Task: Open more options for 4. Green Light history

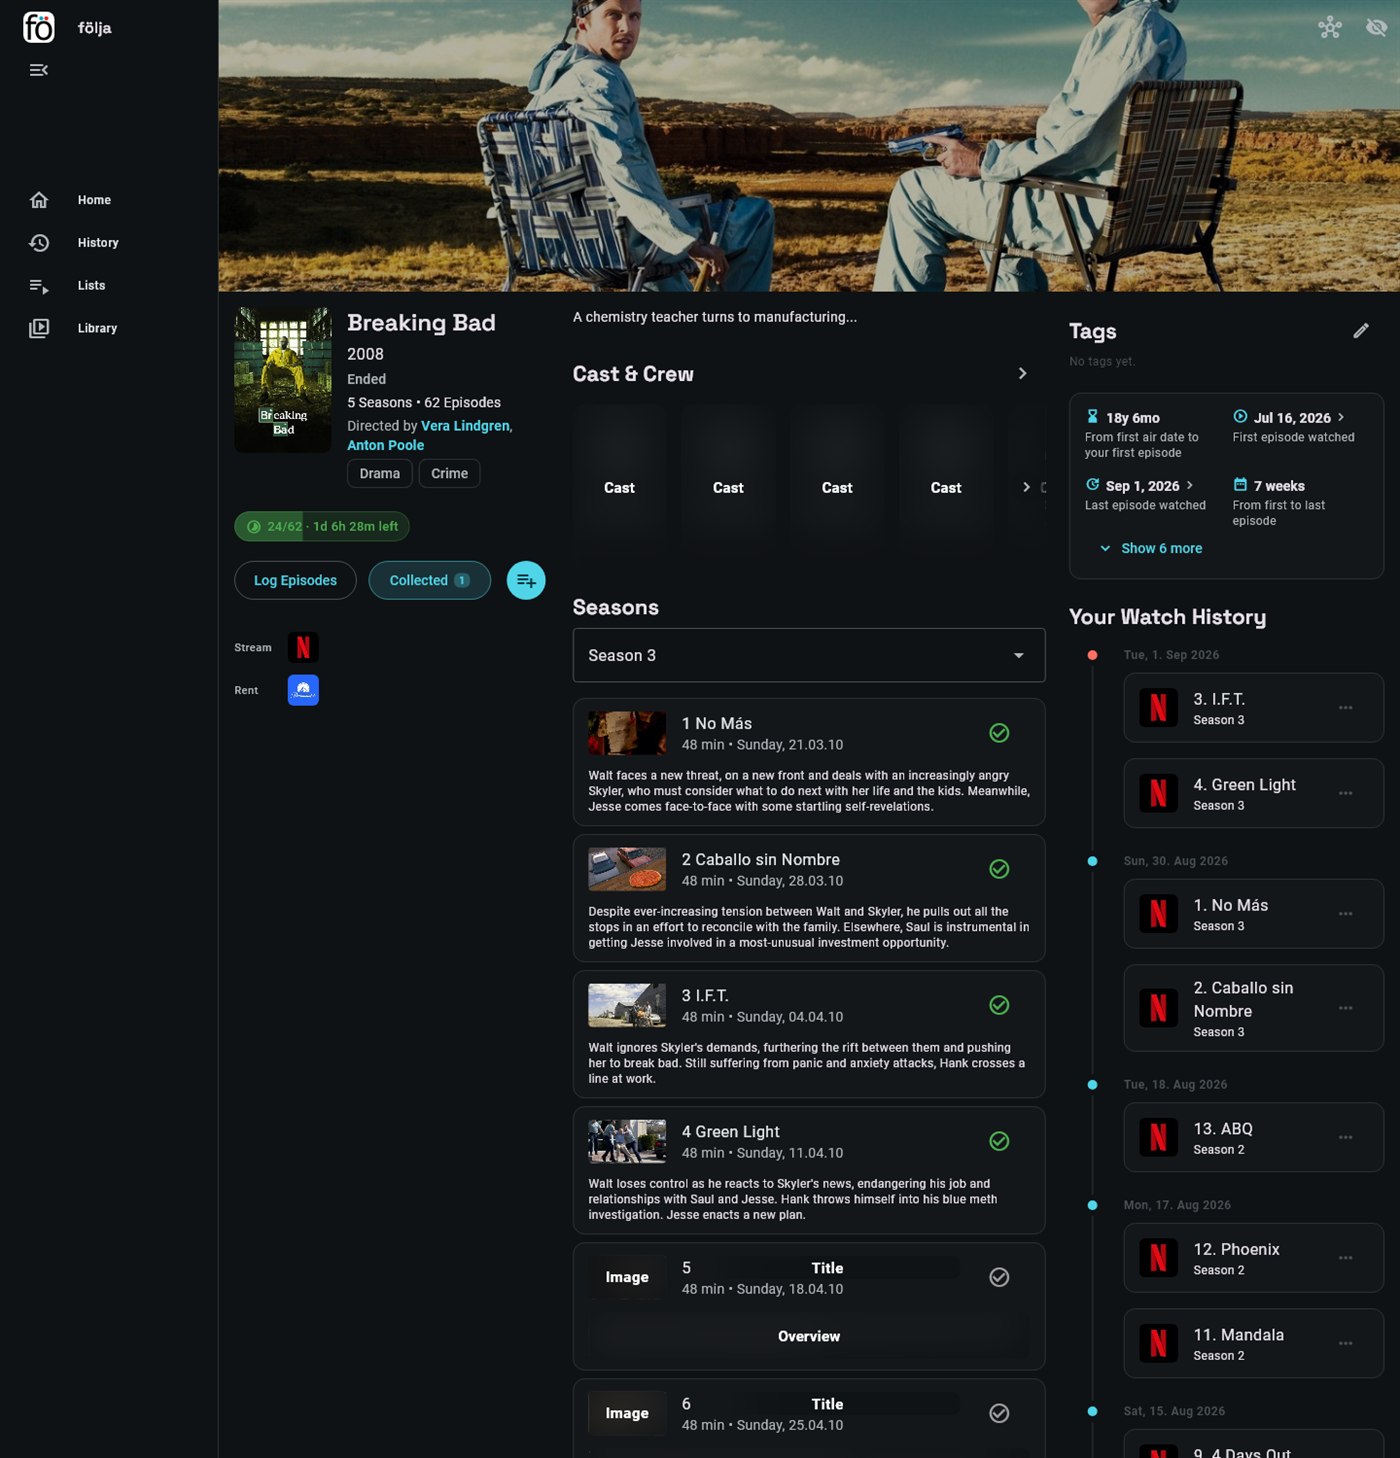Action: pos(1346,794)
